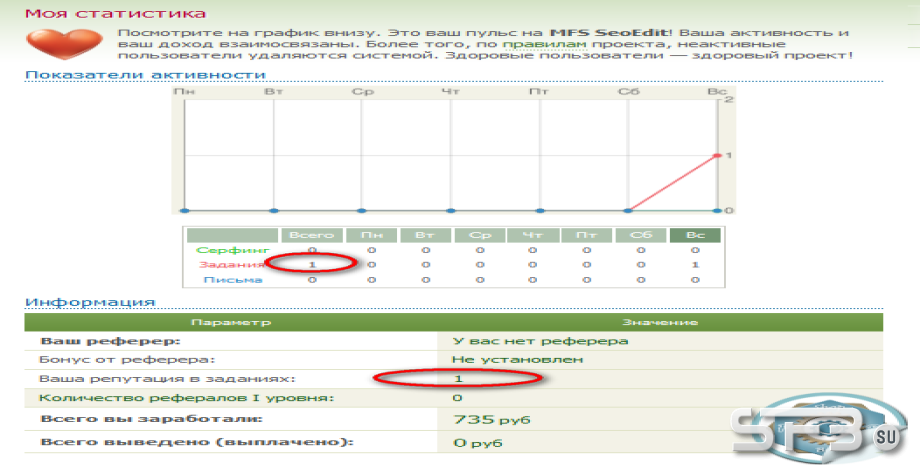The width and height of the screenshot is (920, 470).
Task: Click the red heart icon
Action: (64, 43)
